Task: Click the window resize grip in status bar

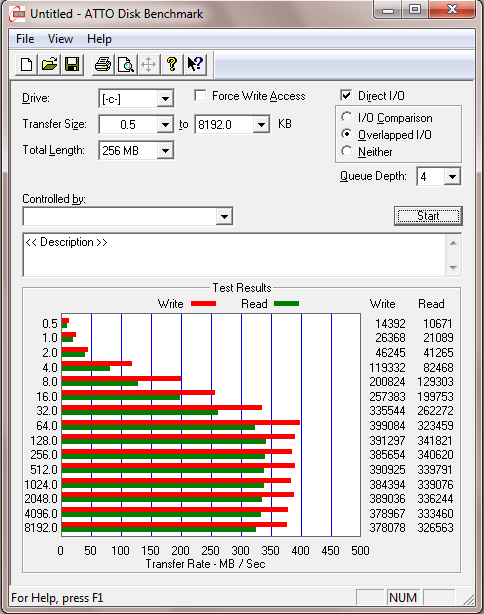Action: (469, 599)
